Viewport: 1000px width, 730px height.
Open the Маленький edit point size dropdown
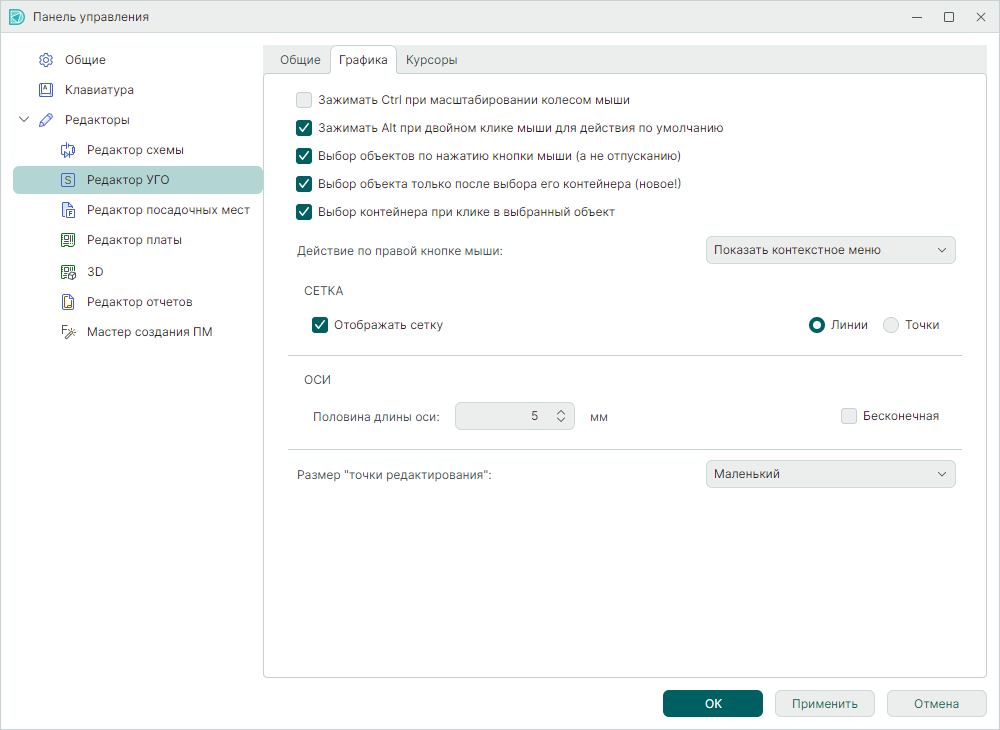coord(830,474)
